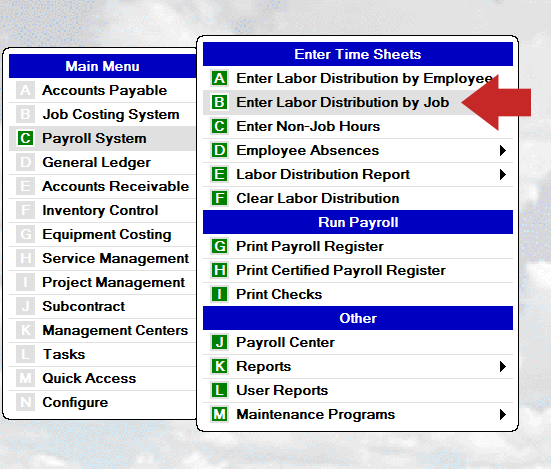551x469 pixels.
Task: Open the Employee Absences entry
Action: click(x=358, y=150)
